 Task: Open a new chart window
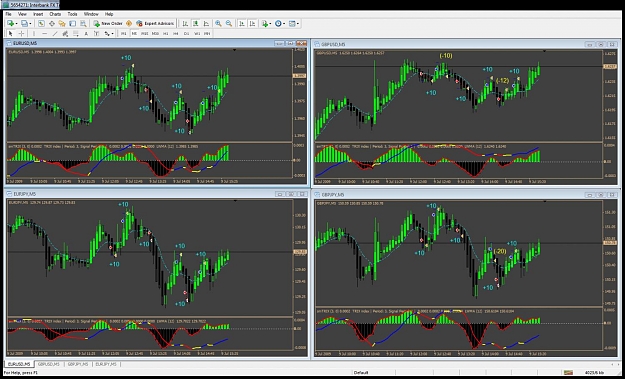(x=10, y=24)
